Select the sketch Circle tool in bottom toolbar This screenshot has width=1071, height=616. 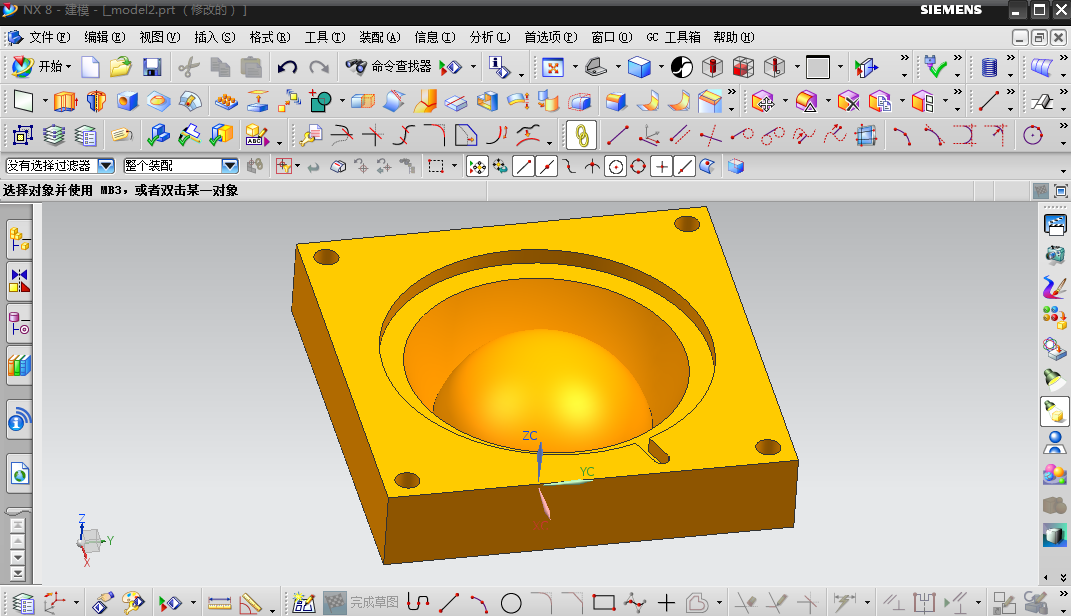511,603
